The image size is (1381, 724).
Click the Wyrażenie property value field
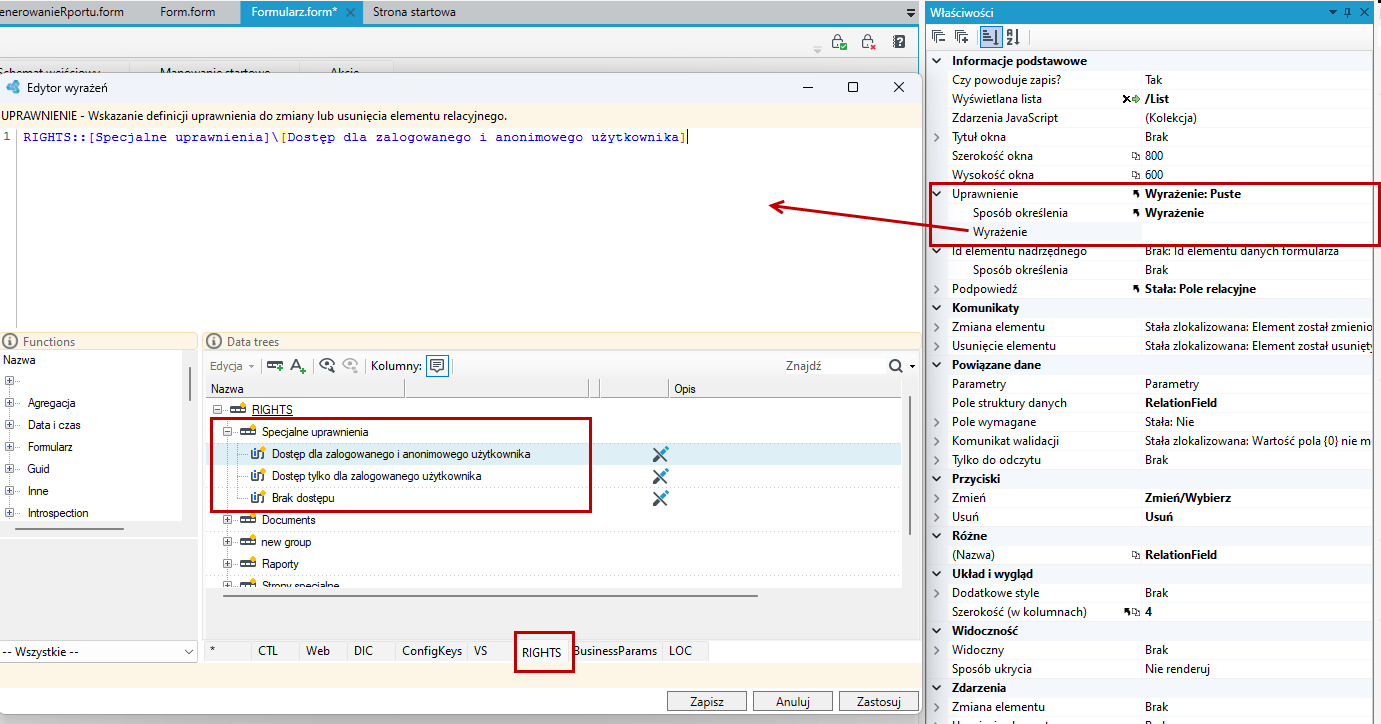[1256, 232]
